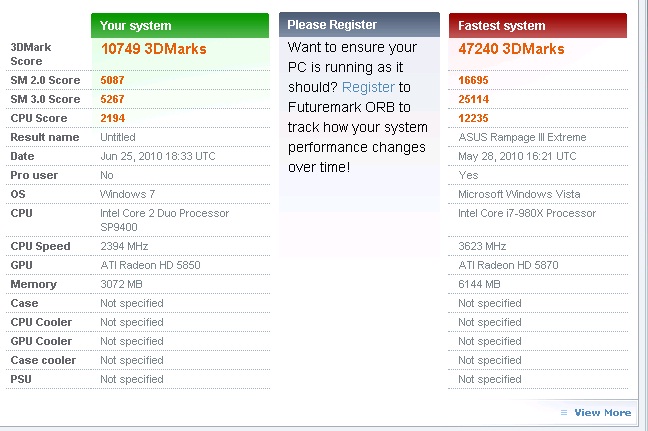Click your SM 2.0 score 5087
The height and width of the screenshot is (431, 648).
(112, 80)
